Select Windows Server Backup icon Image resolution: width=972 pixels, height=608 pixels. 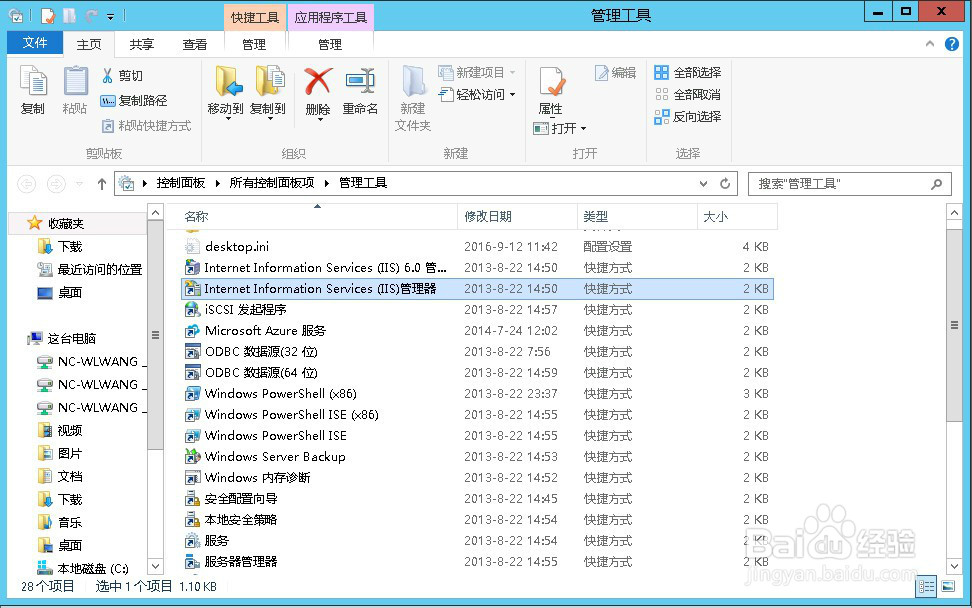[x=193, y=457]
